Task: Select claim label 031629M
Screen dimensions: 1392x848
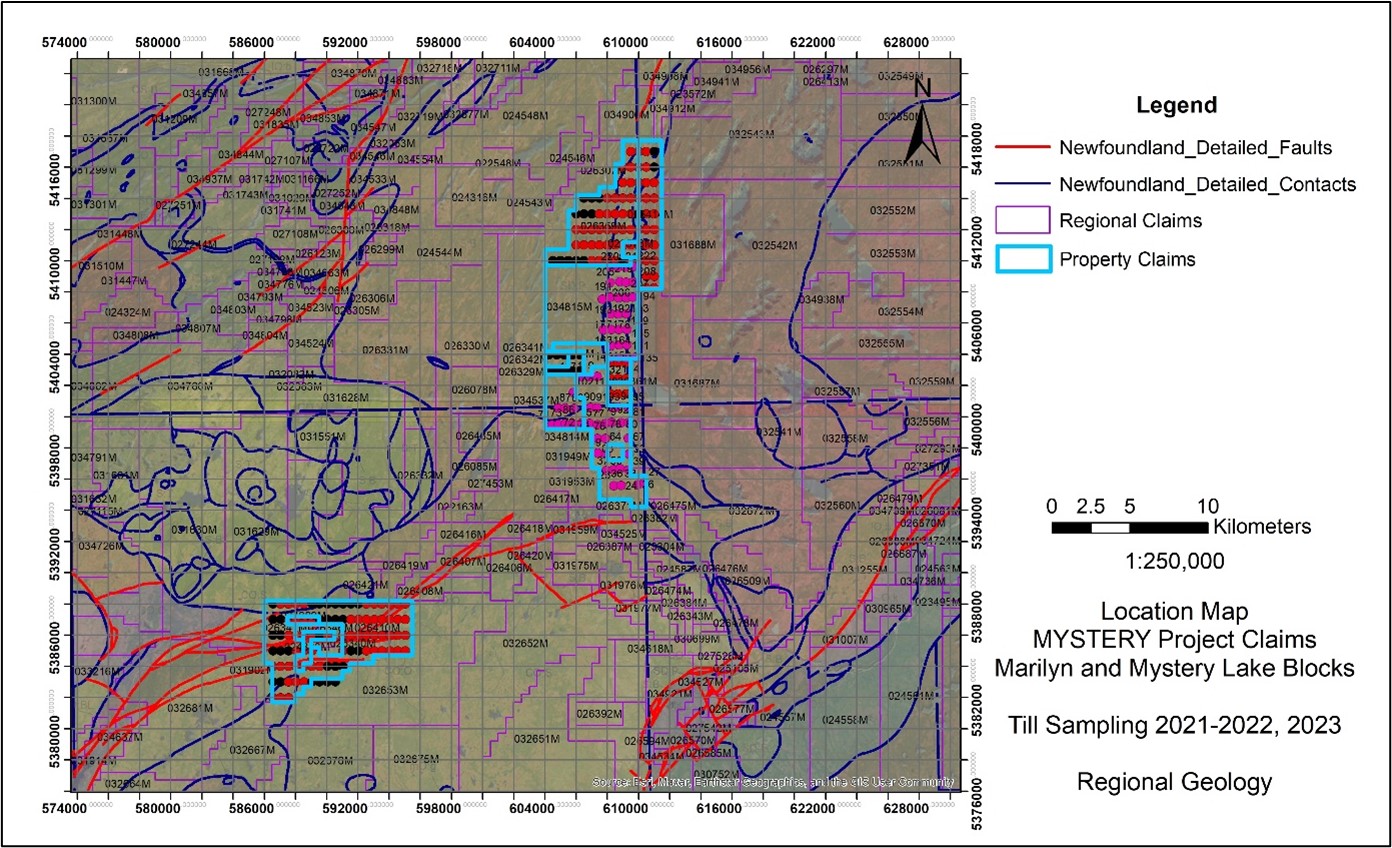Action: coord(255,532)
